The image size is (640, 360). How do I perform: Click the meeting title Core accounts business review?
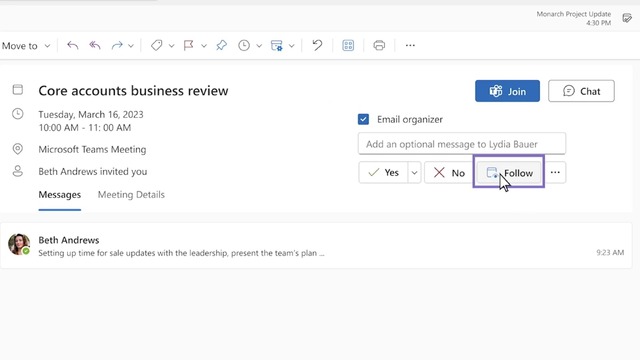tap(133, 91)
